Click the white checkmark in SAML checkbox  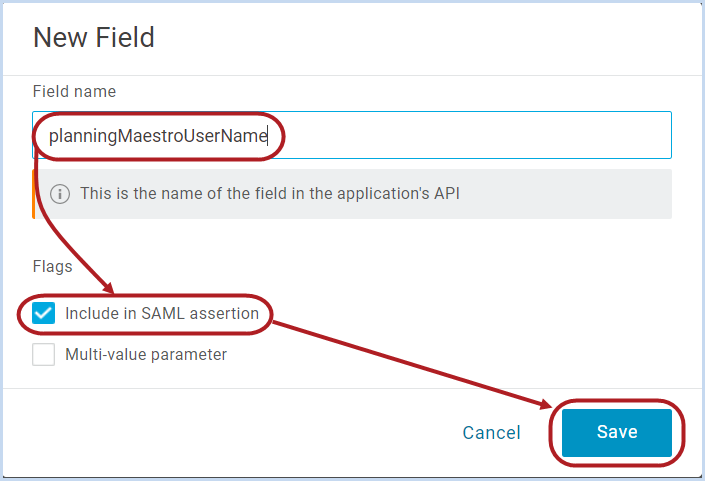[x=44, y=313]
